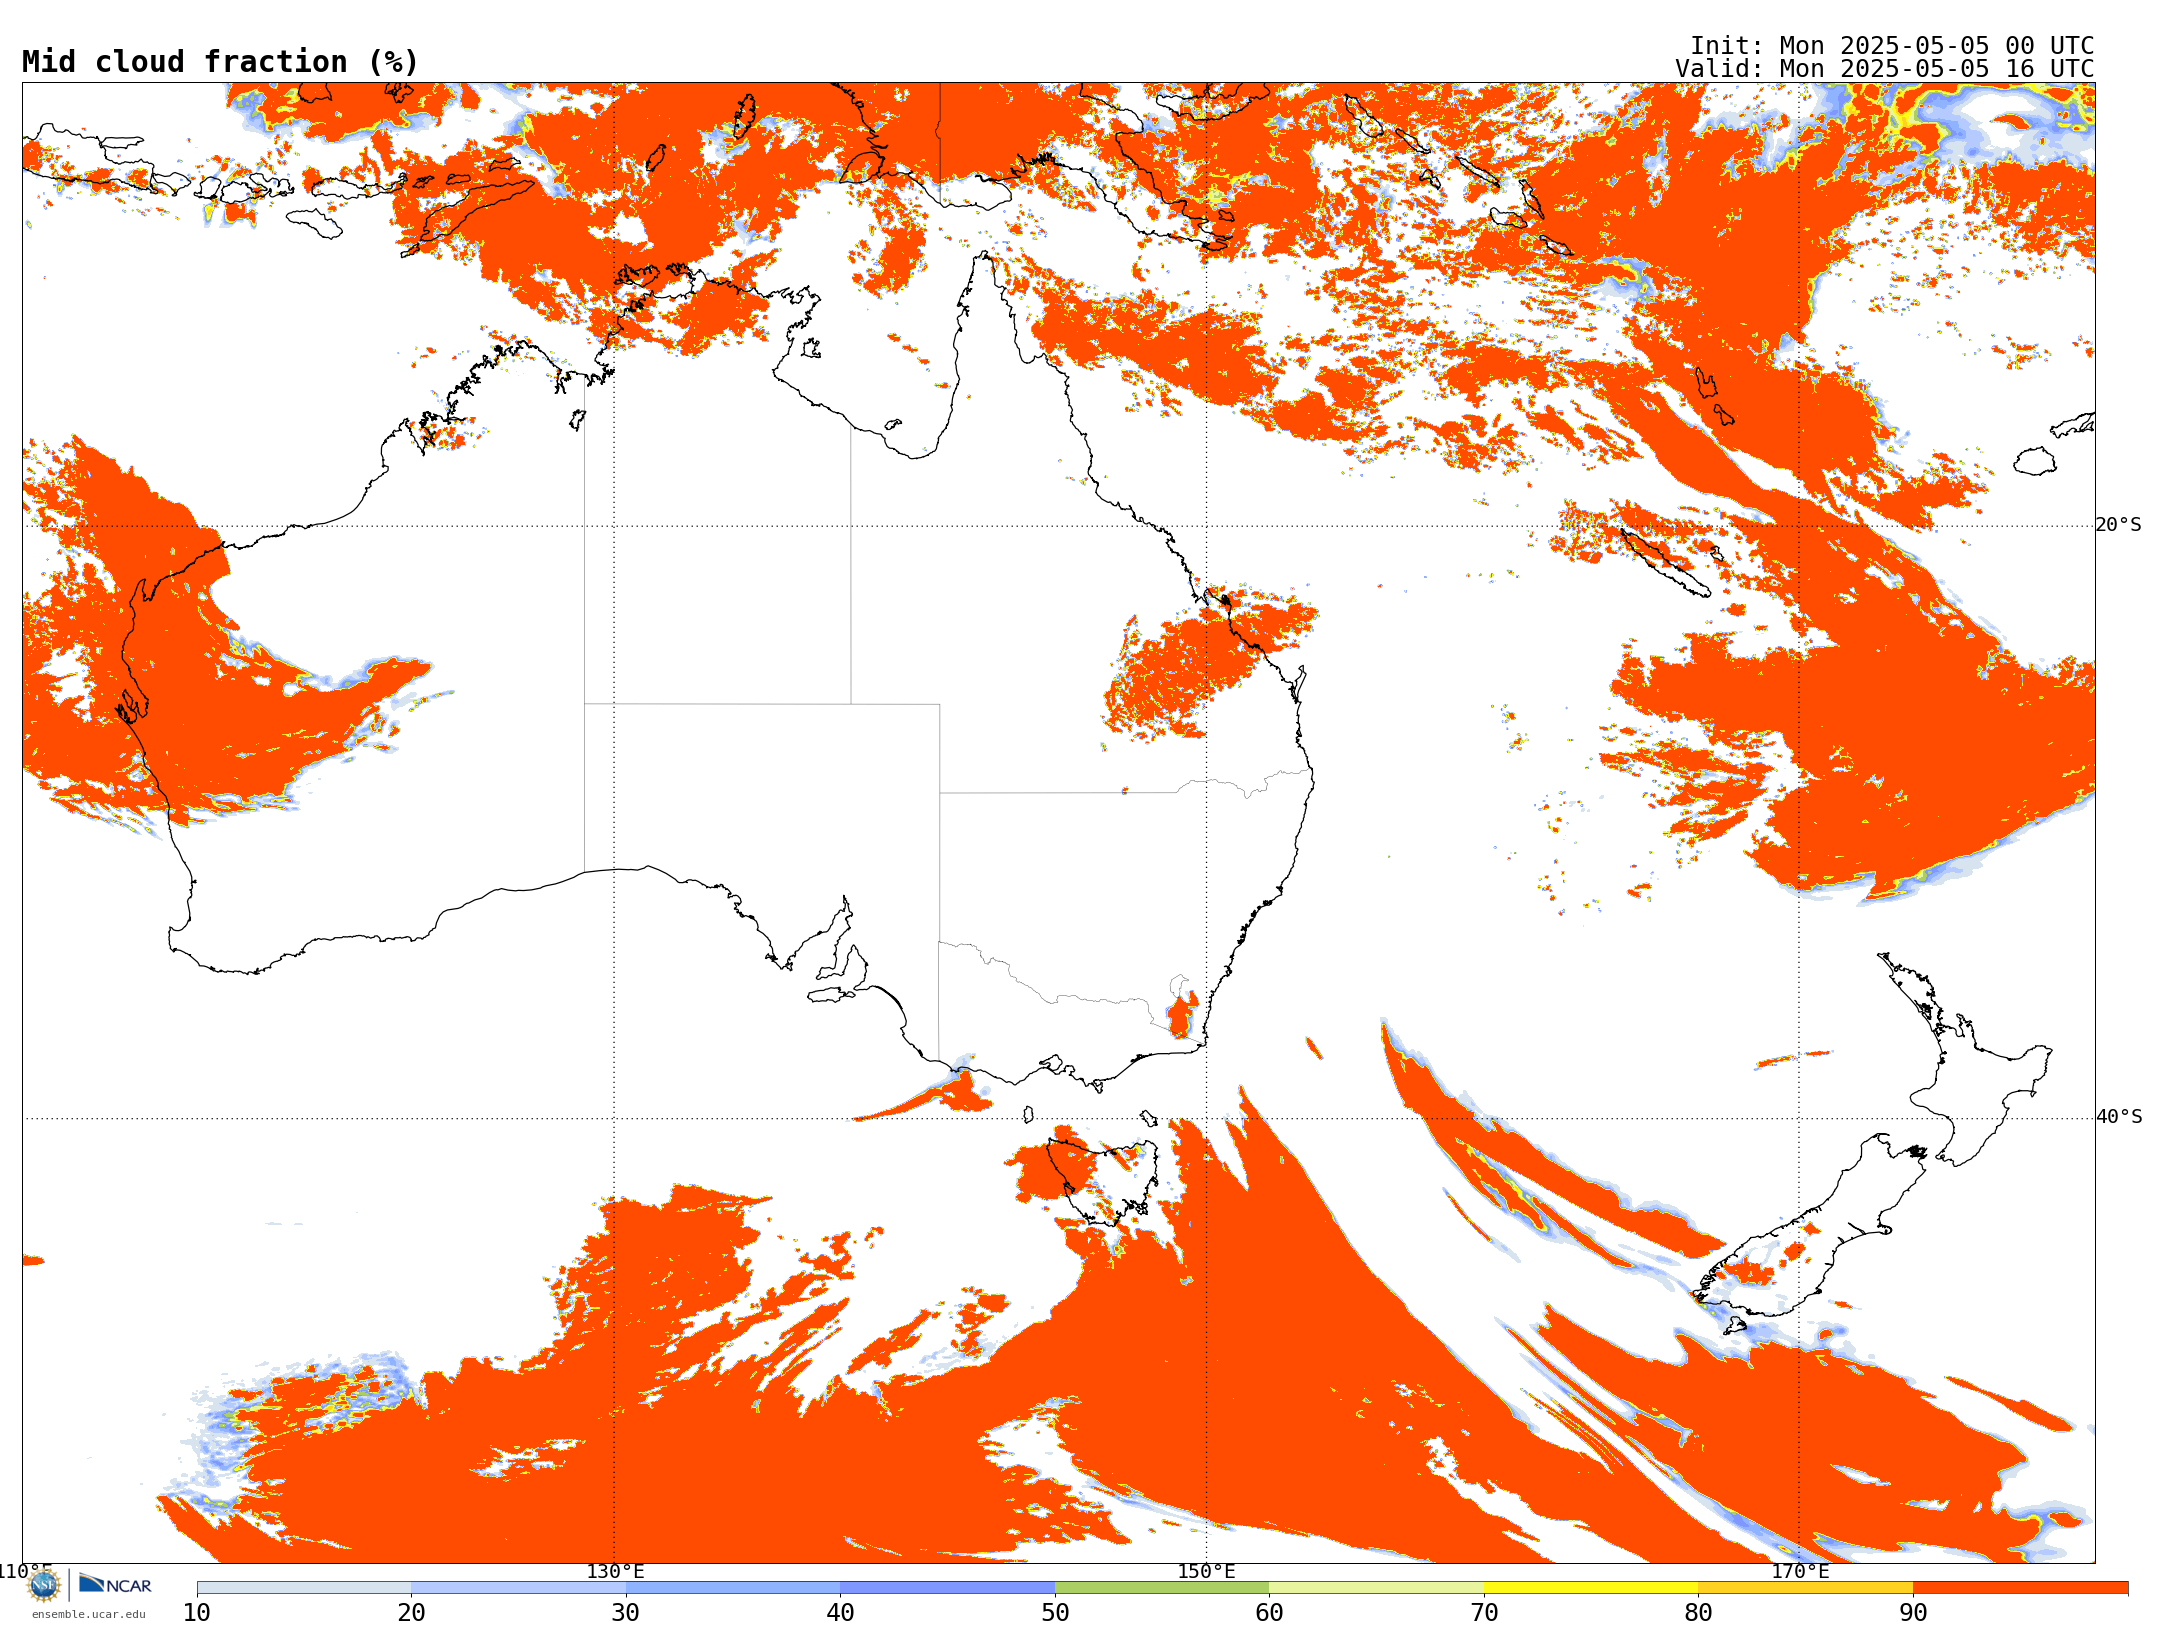Click the colorbar tick label 40
This screenshot has width=2160, height=1626.
tap(840, 1613)
